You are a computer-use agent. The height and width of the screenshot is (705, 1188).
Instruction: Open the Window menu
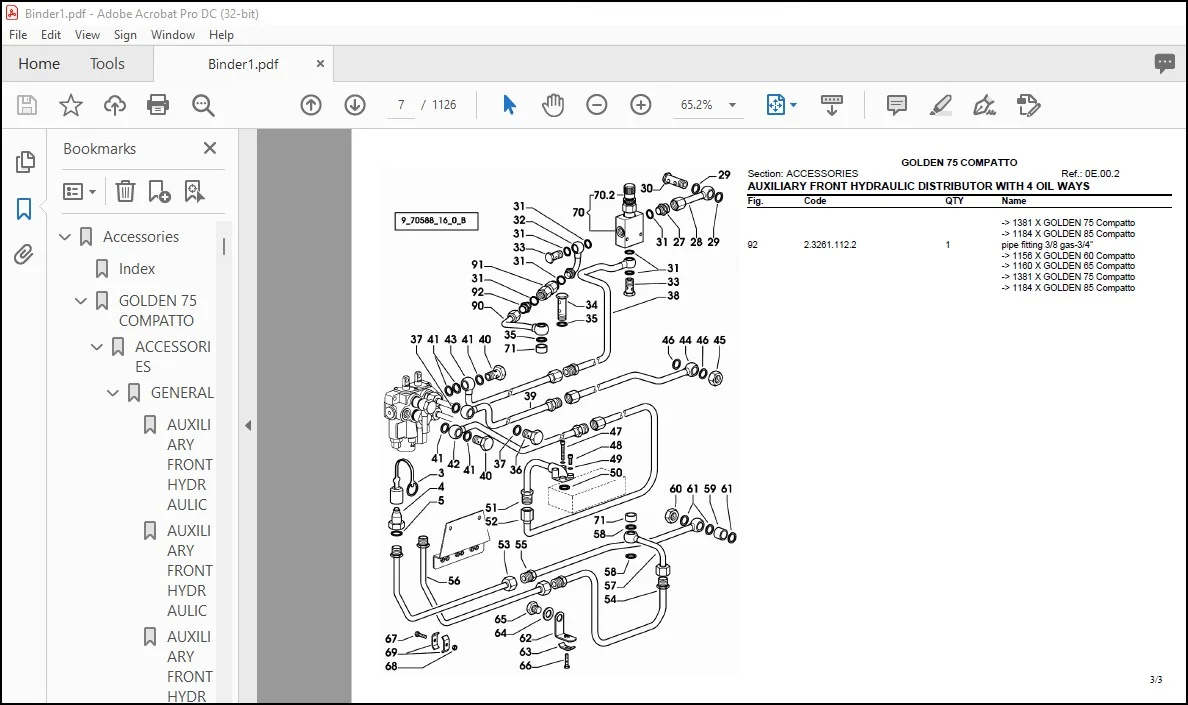[173, 35]
